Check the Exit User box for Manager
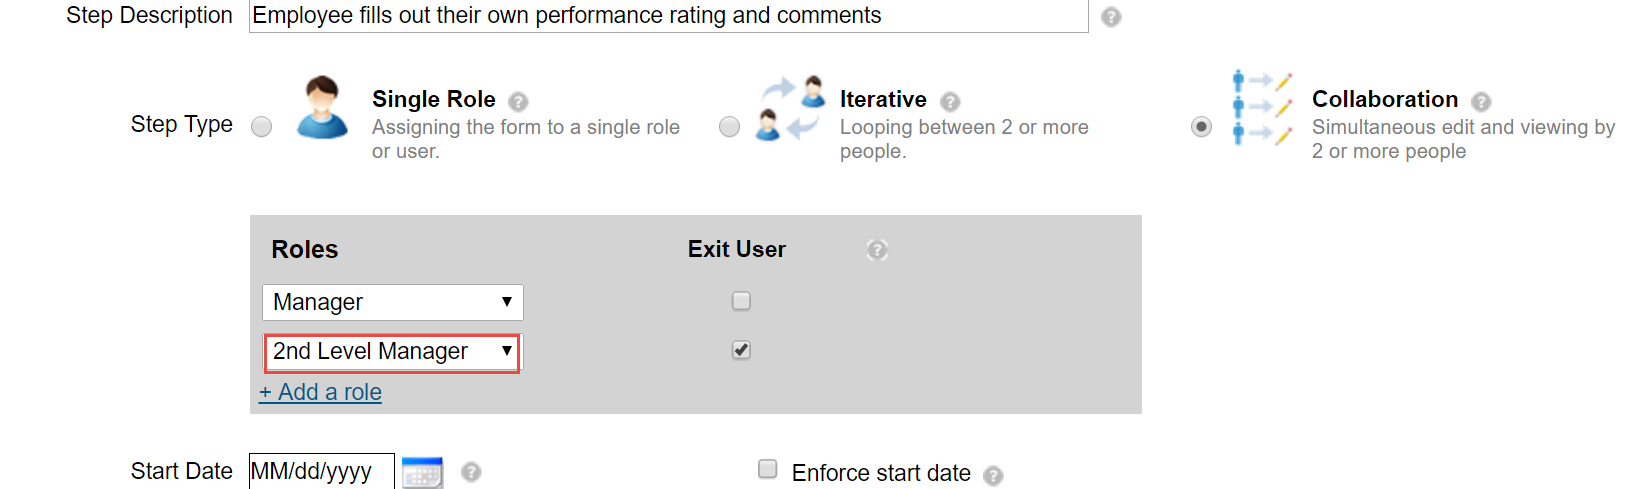 click(741, 301)
